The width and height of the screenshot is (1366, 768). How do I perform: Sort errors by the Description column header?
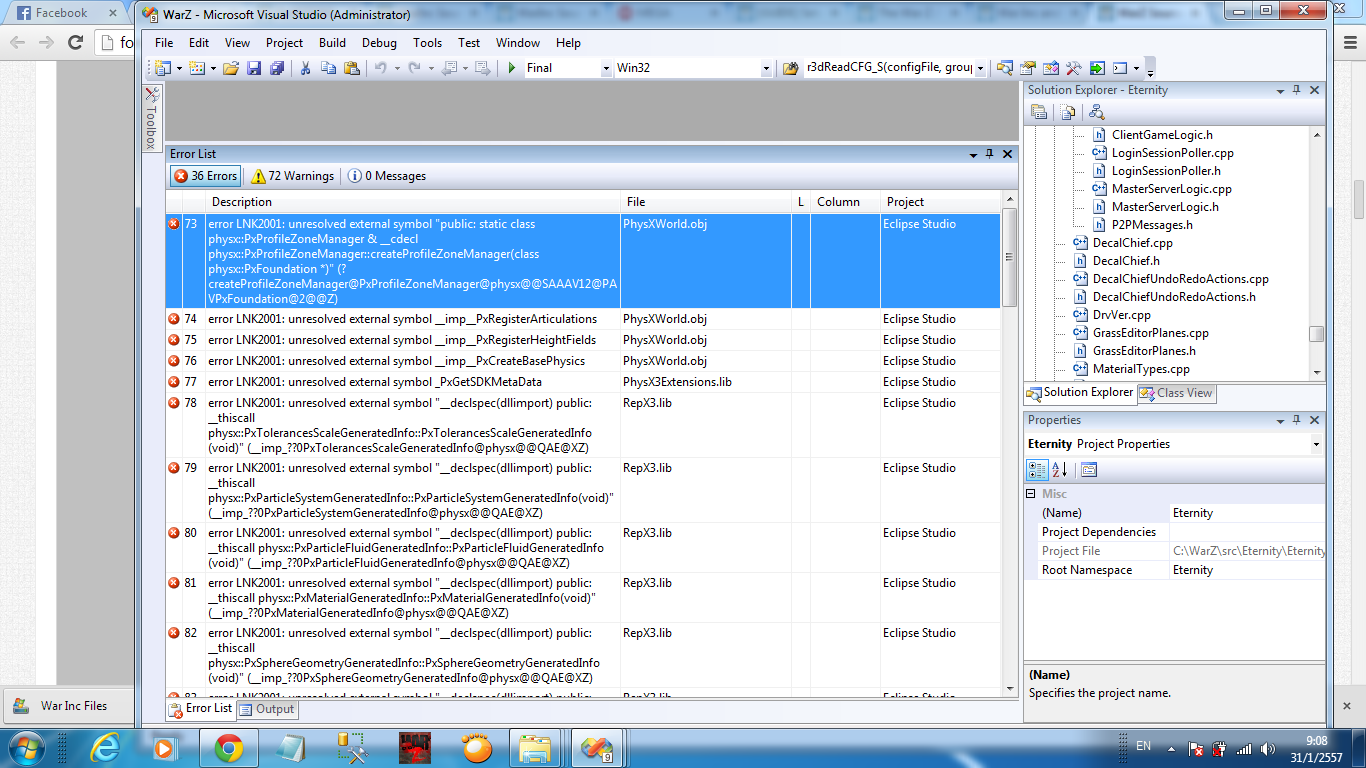click(413, 202)
